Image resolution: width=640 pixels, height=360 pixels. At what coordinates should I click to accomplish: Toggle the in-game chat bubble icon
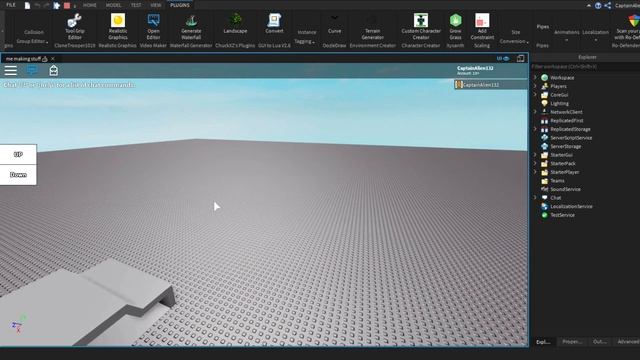coord(32,71)
